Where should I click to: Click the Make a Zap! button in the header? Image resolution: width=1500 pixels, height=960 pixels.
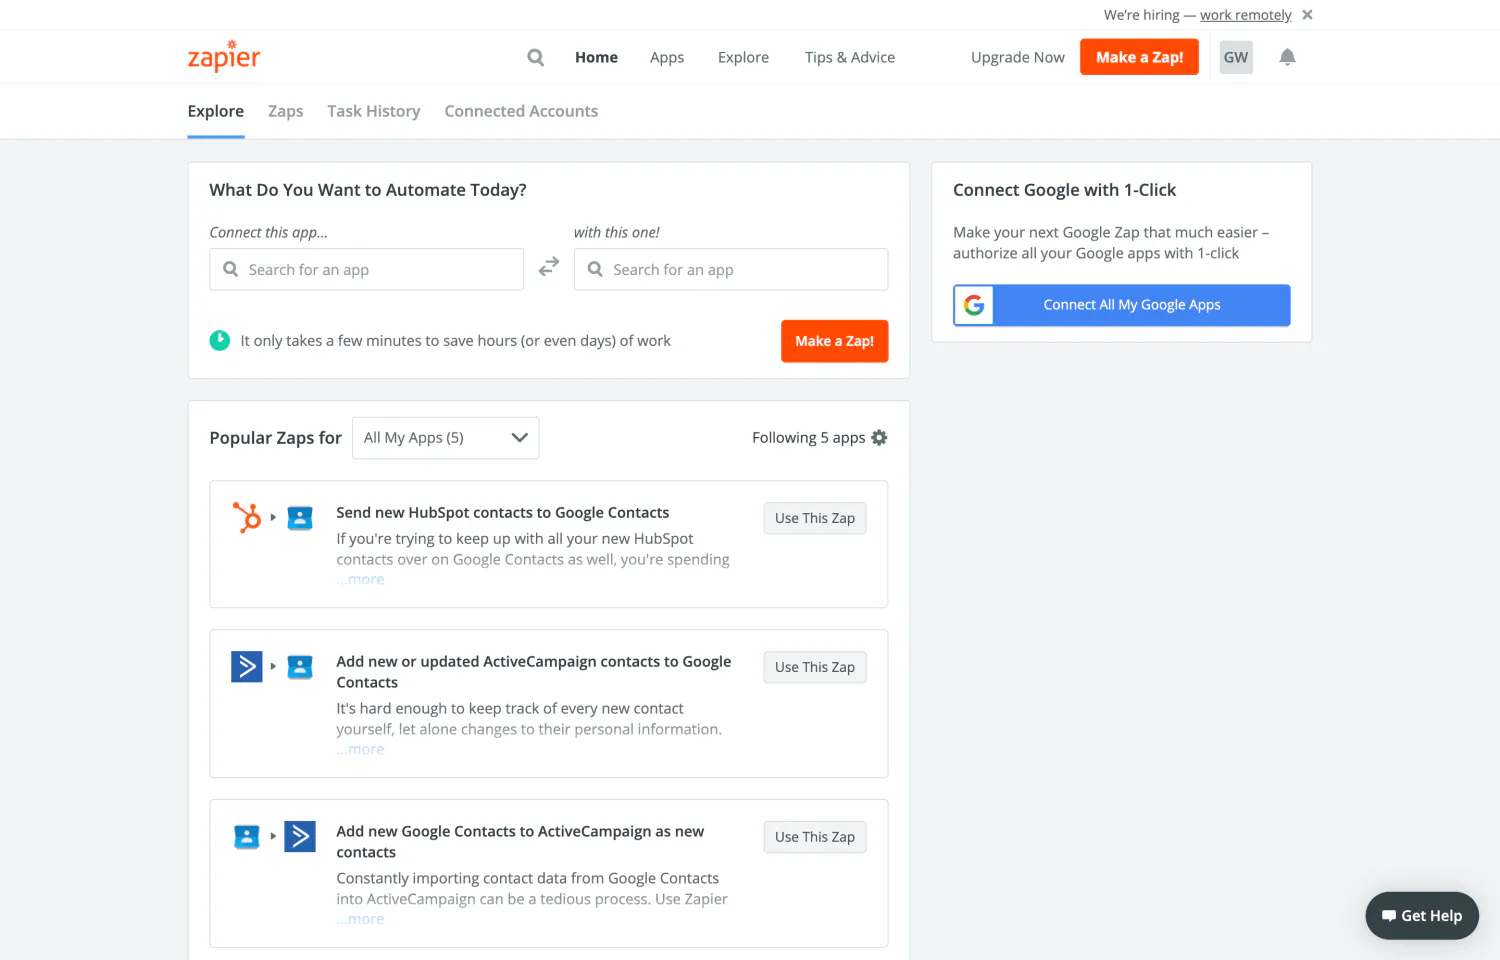pyautogui.click(x=1139, y=57)
